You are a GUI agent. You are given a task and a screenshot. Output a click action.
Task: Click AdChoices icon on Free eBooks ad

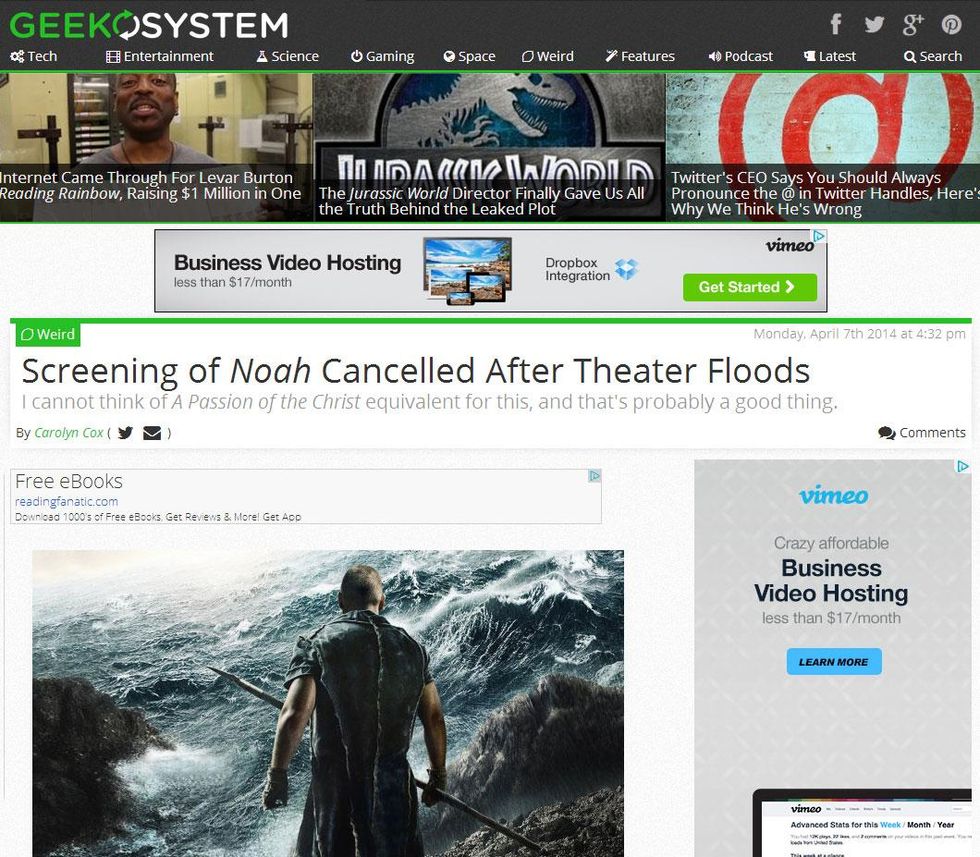pos(594,476)
